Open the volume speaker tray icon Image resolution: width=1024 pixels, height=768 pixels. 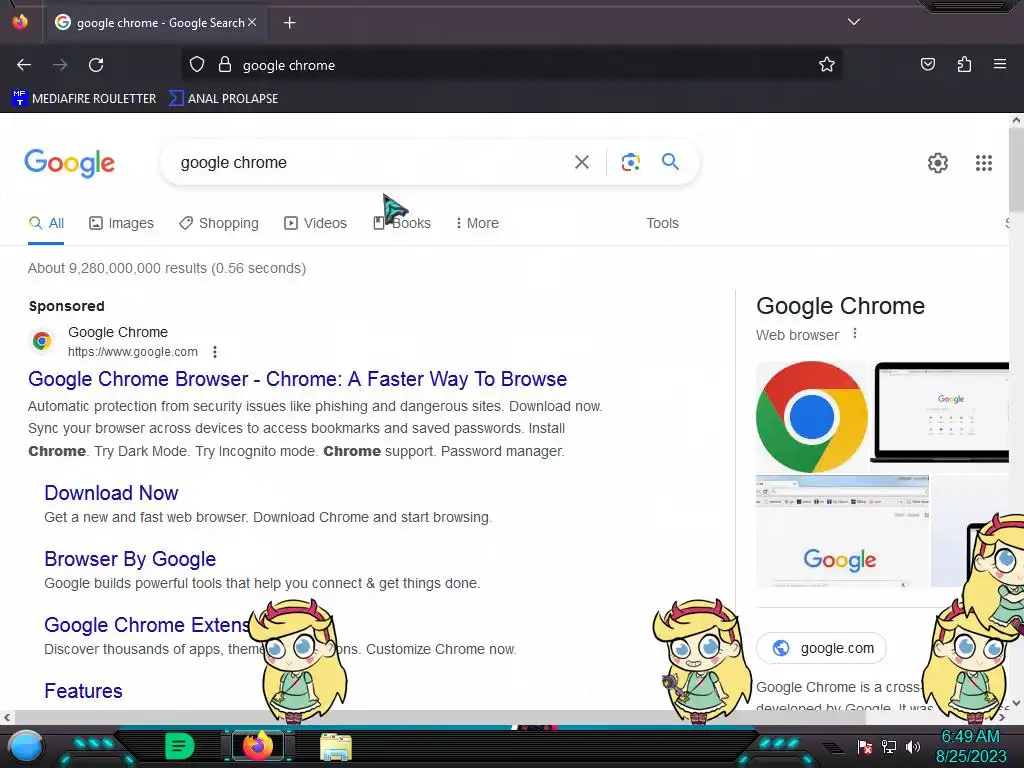(912, 746)
